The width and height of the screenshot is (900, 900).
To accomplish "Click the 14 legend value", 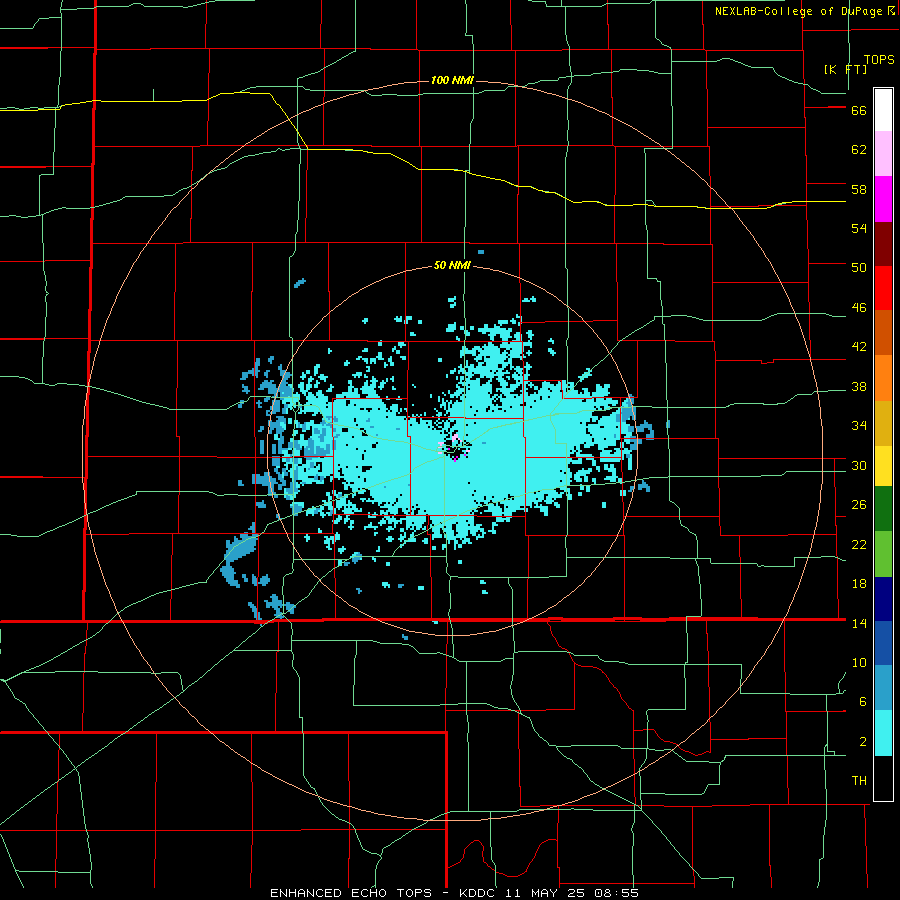I will click(859, 623).
